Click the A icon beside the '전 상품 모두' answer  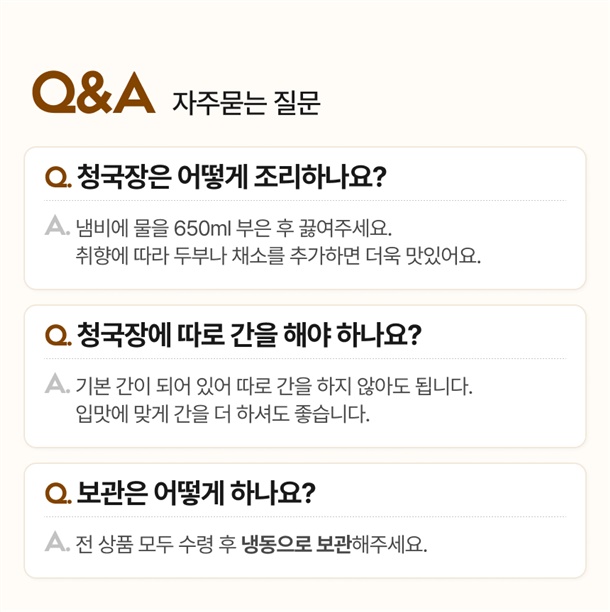[x=57, y=543]
